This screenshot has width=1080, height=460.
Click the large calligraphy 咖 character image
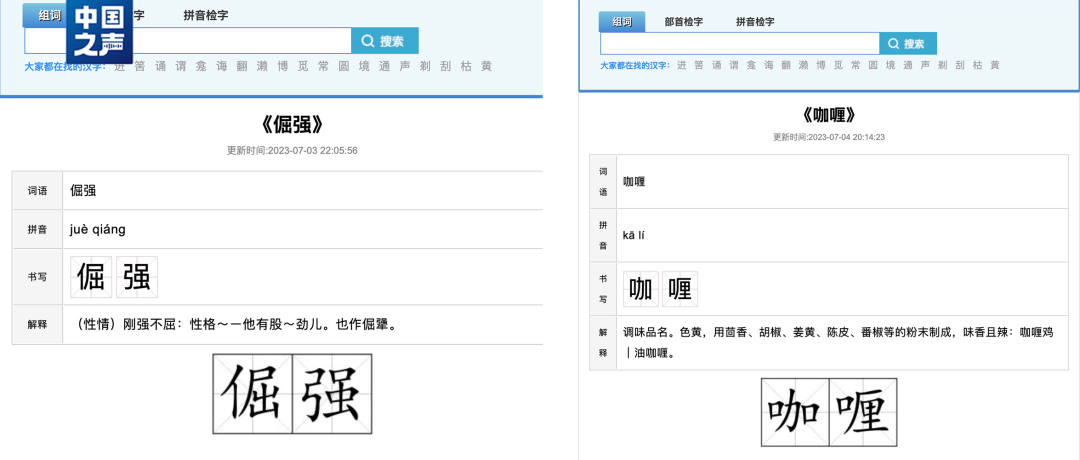pos(795,412)
